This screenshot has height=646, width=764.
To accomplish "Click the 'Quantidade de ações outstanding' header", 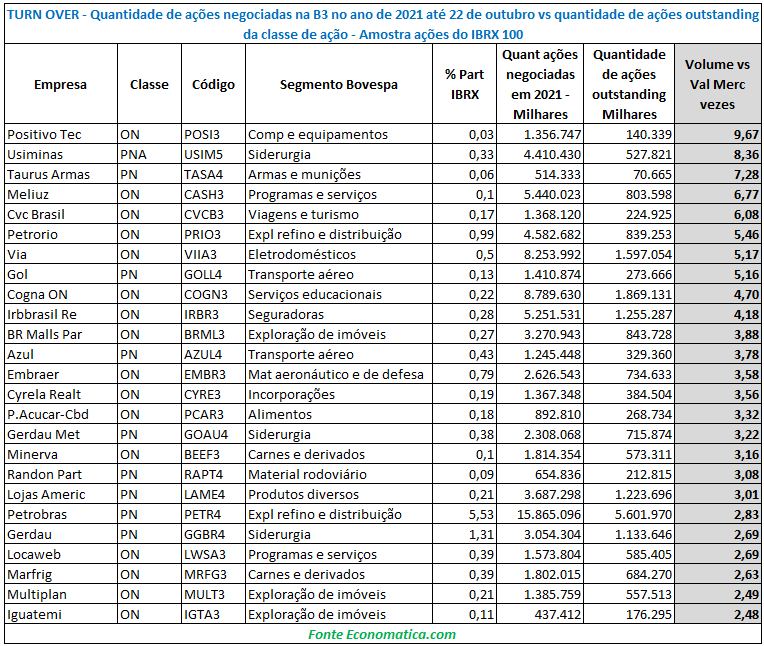I will pos(629,84).
